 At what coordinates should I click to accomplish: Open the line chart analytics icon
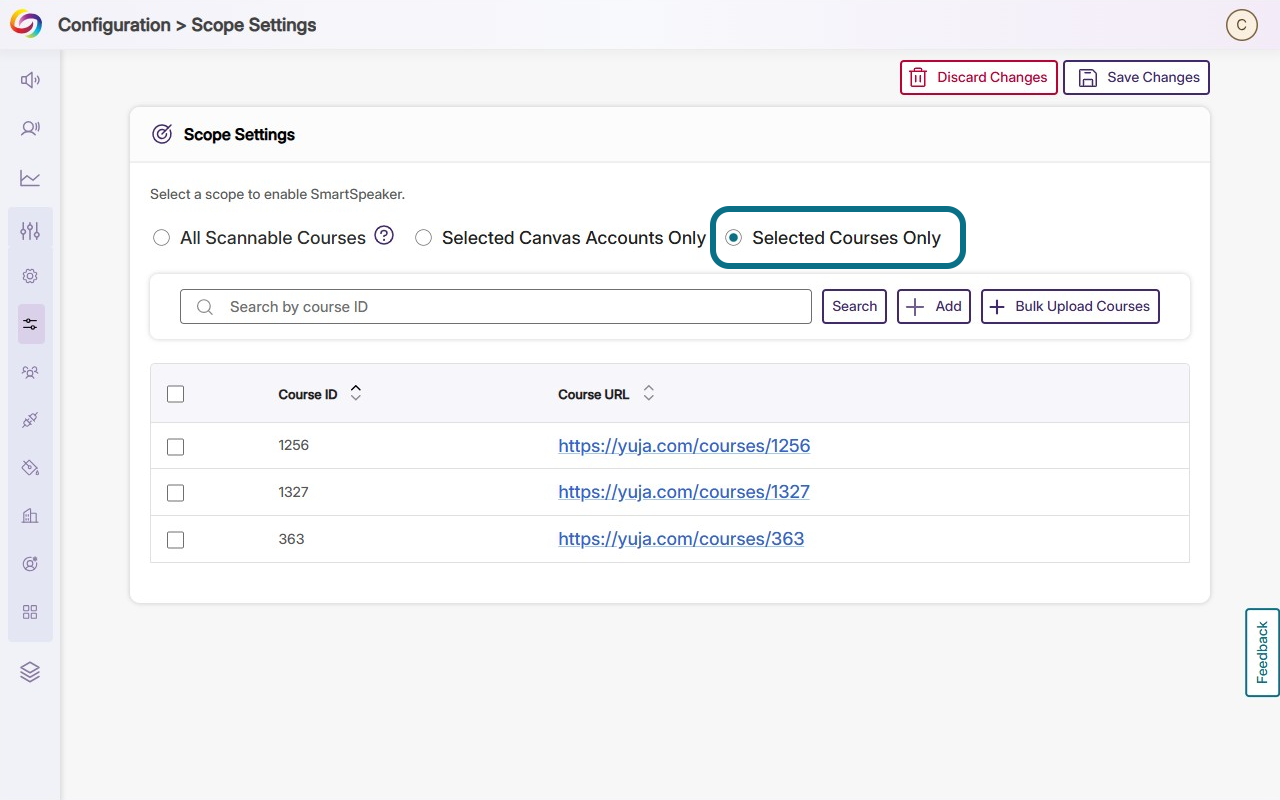[x=30, y=178]
